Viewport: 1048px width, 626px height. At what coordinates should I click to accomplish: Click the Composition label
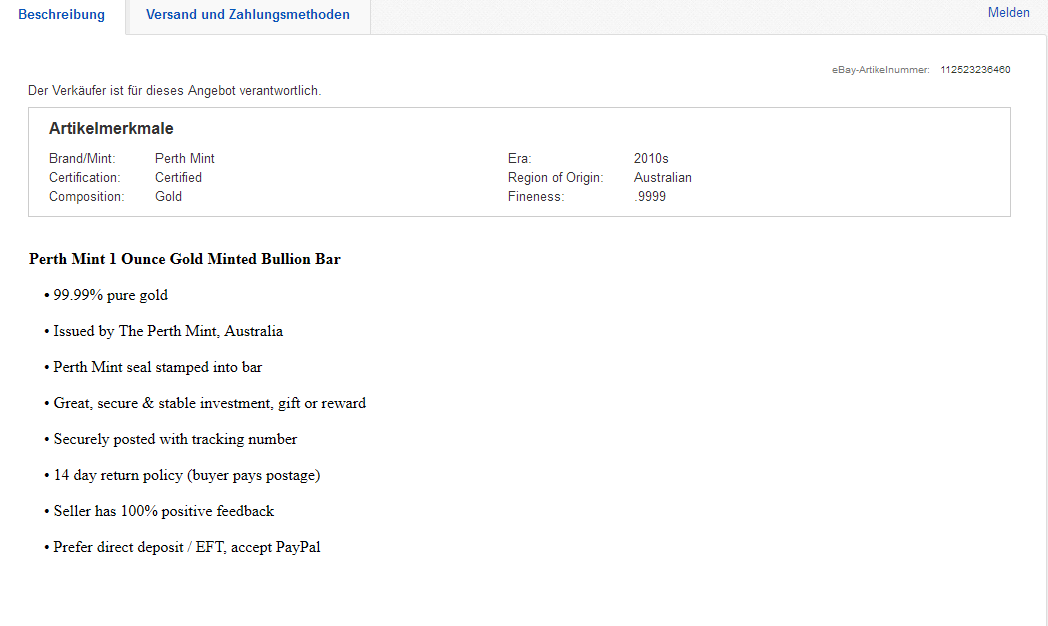coord(87,196)
